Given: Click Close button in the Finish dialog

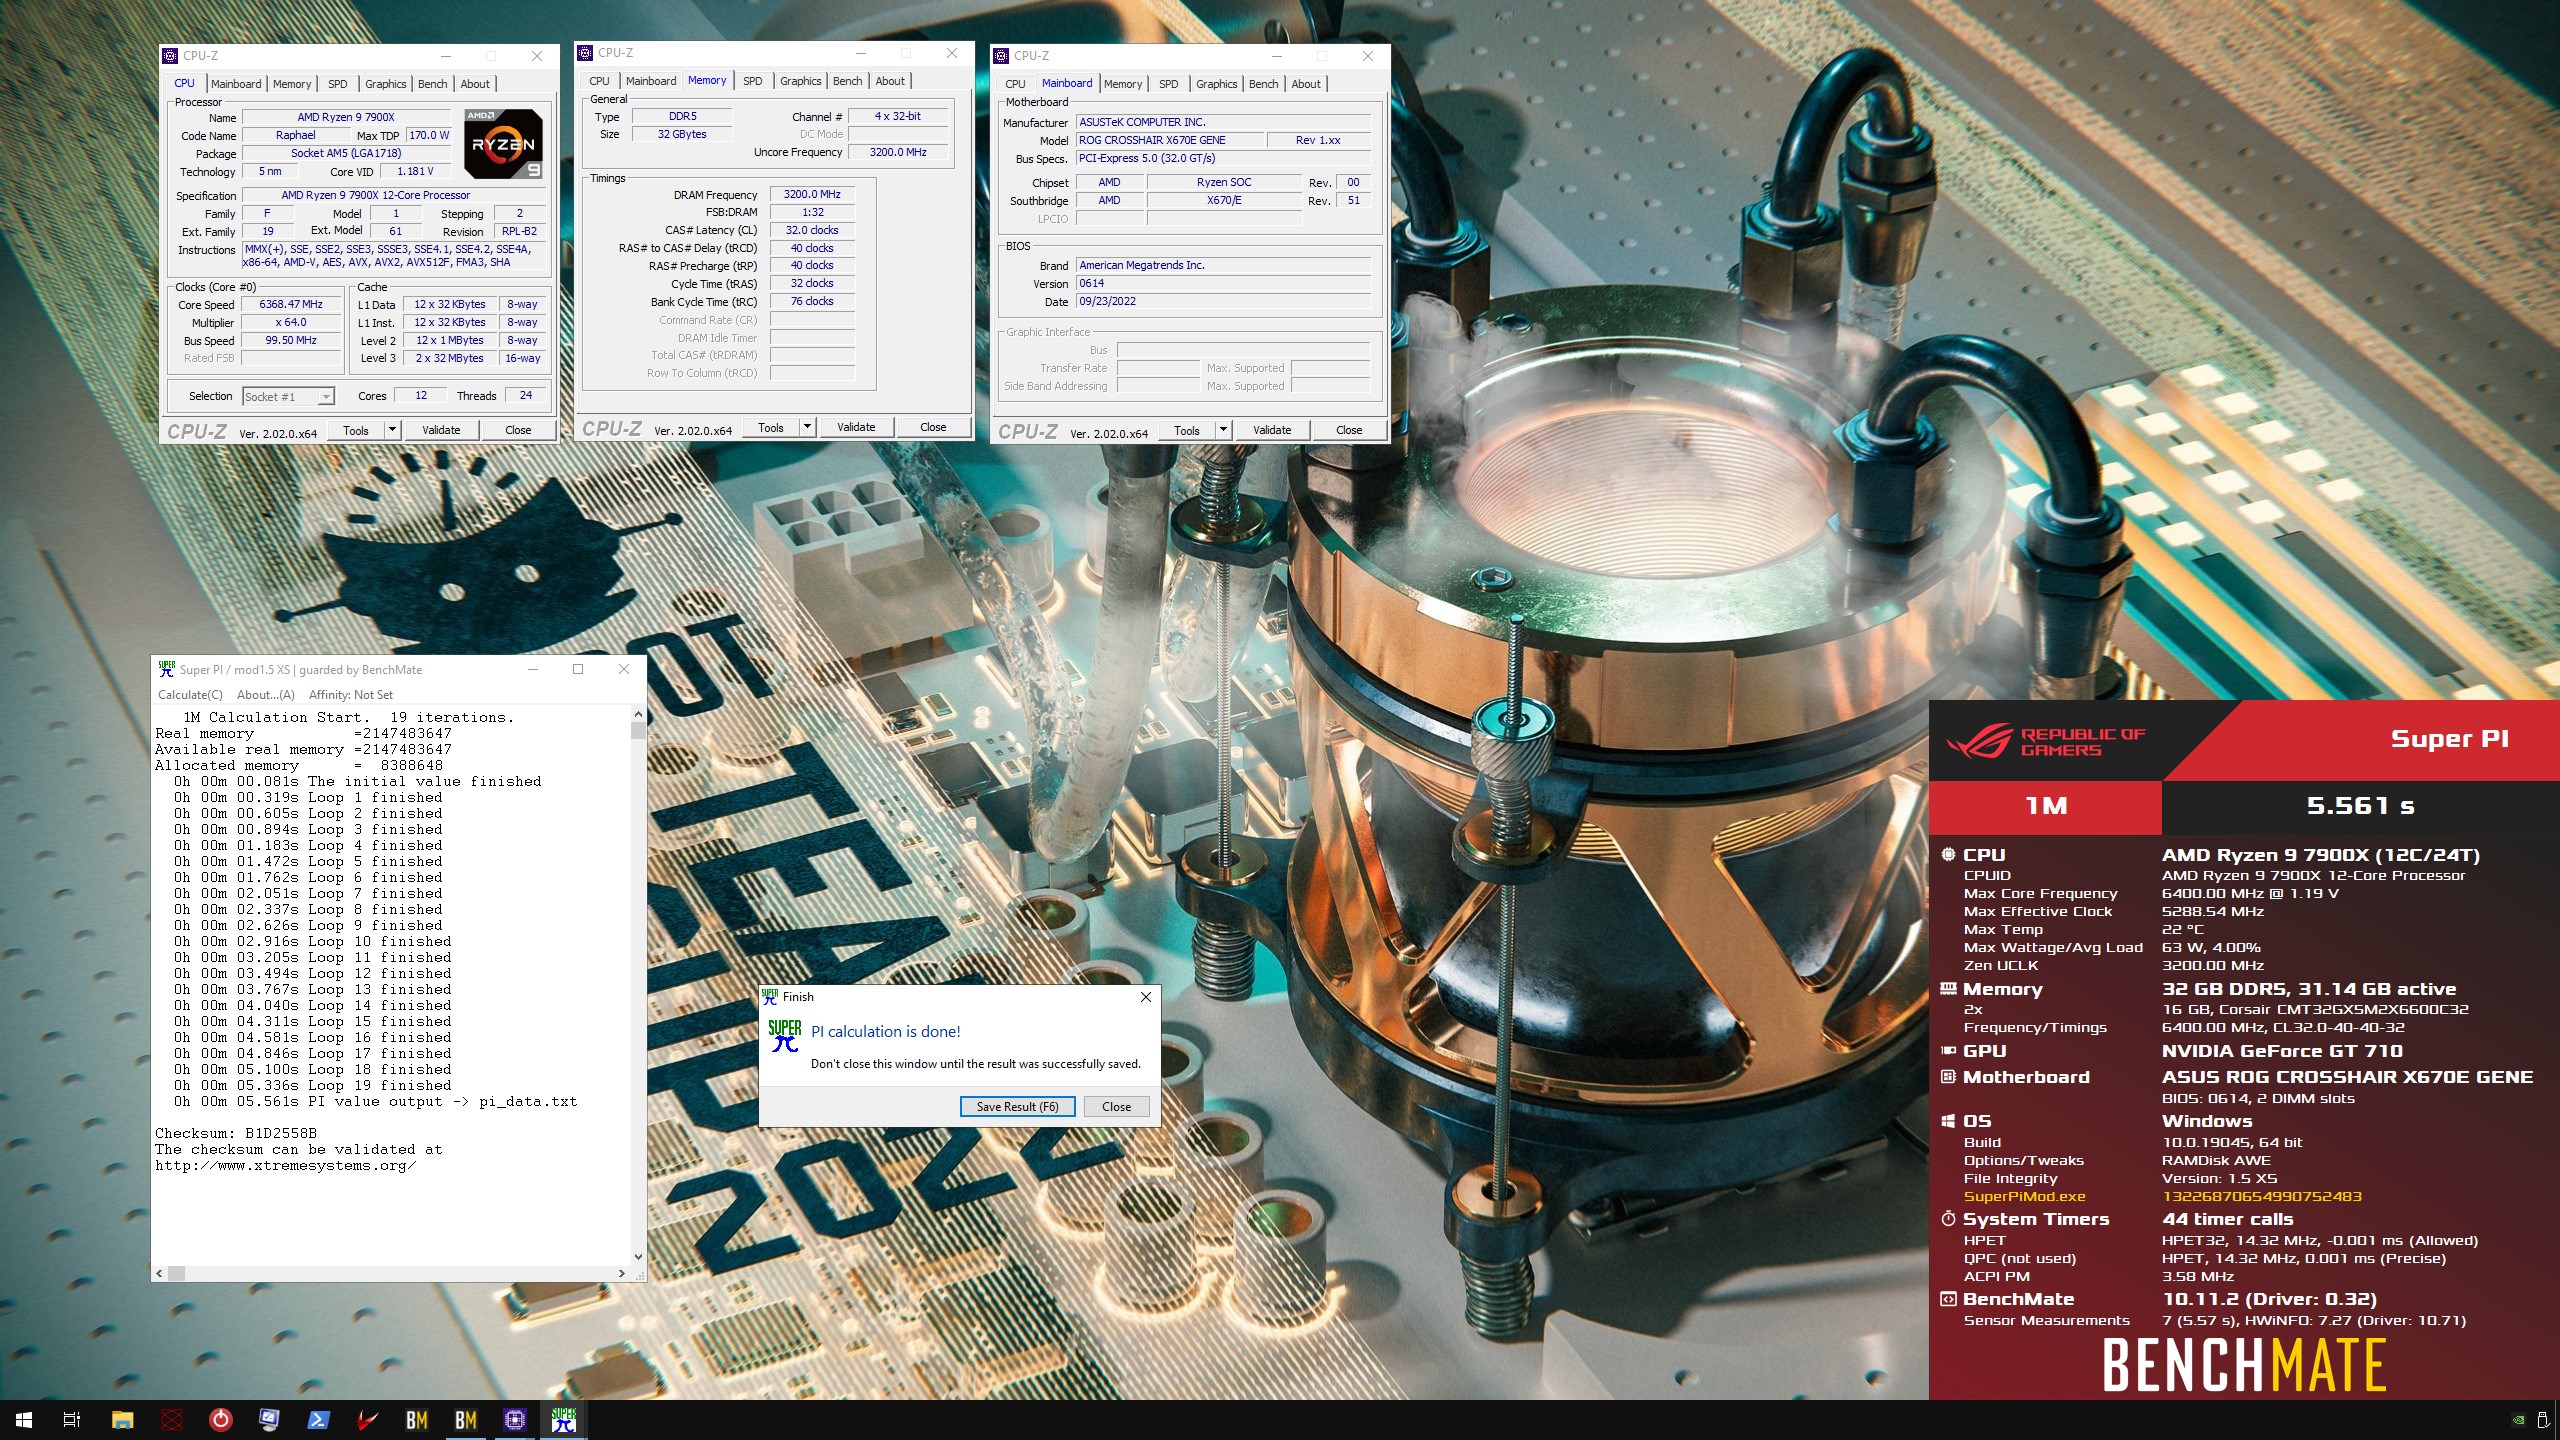Looking at the screenshot, I should (1116, 1106).
